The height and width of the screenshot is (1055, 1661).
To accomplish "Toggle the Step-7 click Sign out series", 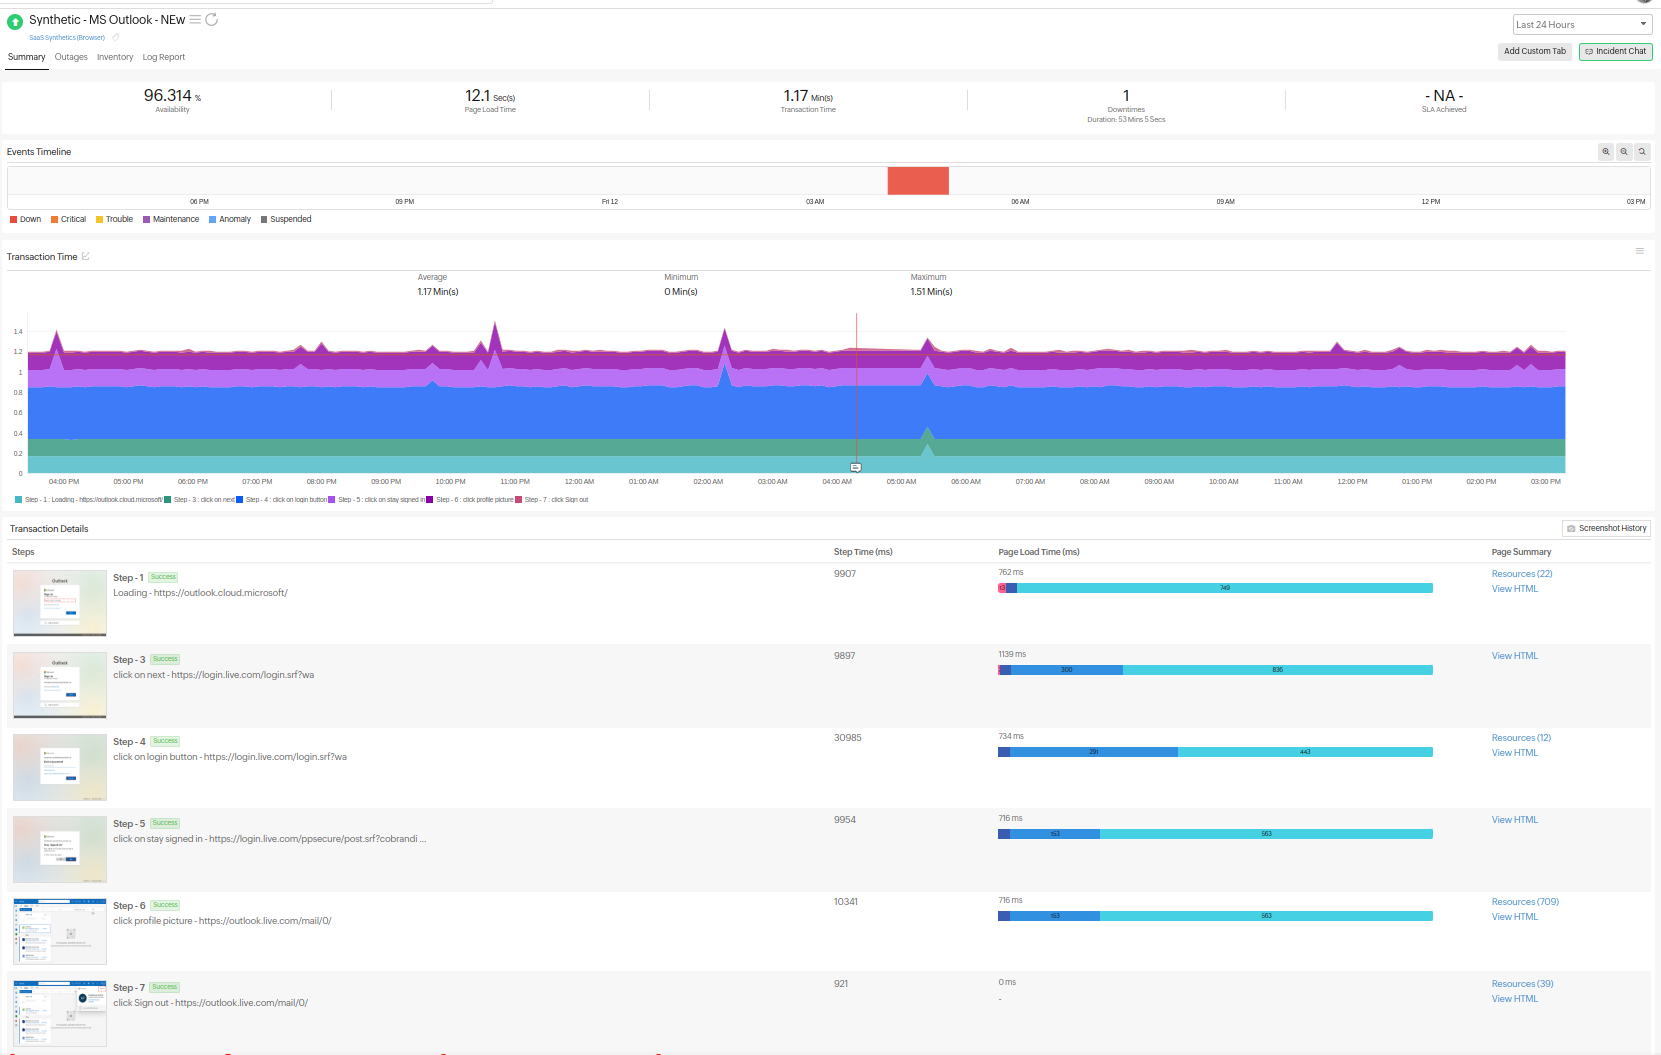I will coord(552,500).
